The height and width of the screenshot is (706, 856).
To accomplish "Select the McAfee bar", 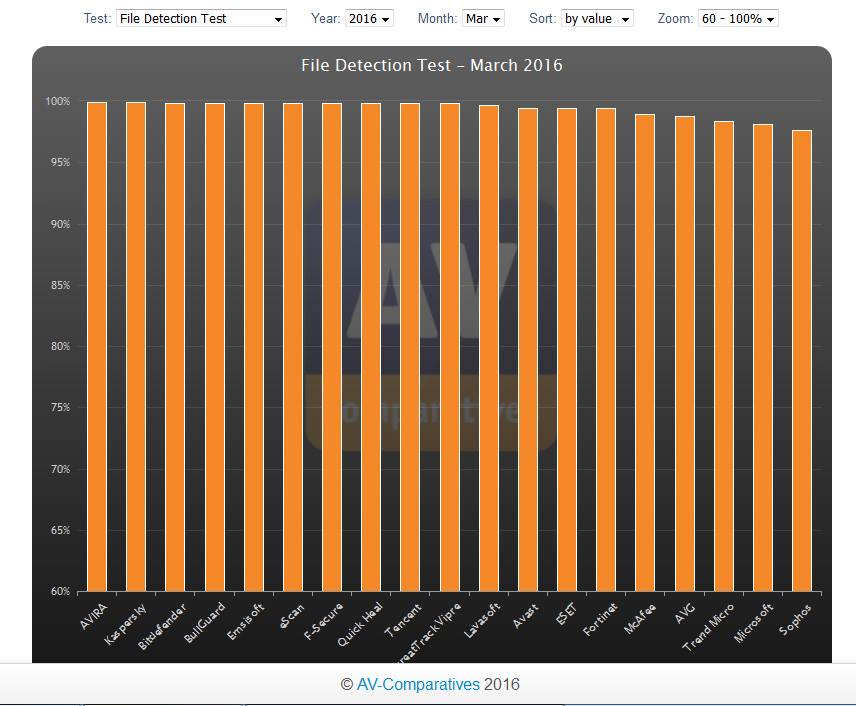I will [x=645, y=353].
